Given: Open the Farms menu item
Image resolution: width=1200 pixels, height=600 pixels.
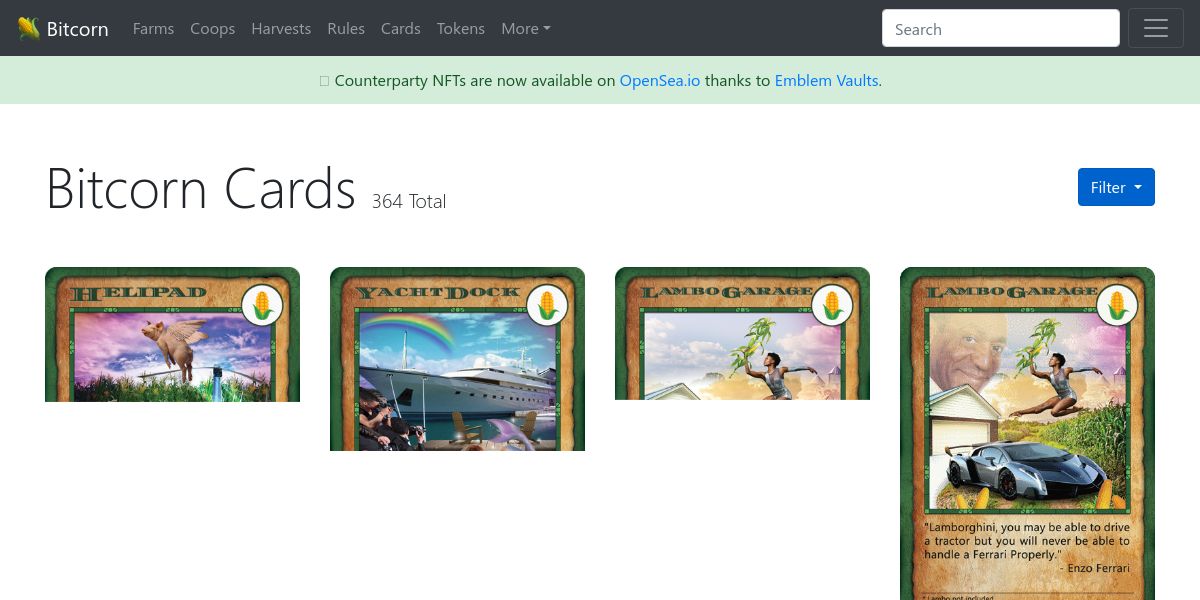Looking at the screenshot, I should (153, 29).
